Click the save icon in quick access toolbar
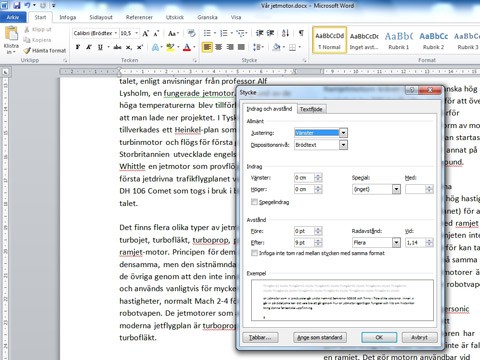 [x=17, y=5]
